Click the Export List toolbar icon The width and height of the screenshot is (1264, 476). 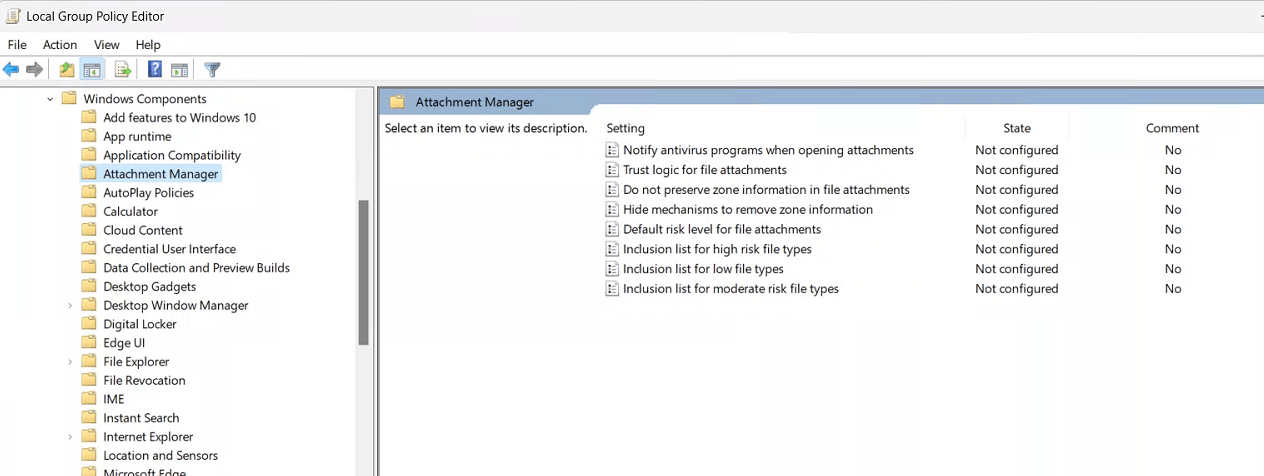[123, 70]
